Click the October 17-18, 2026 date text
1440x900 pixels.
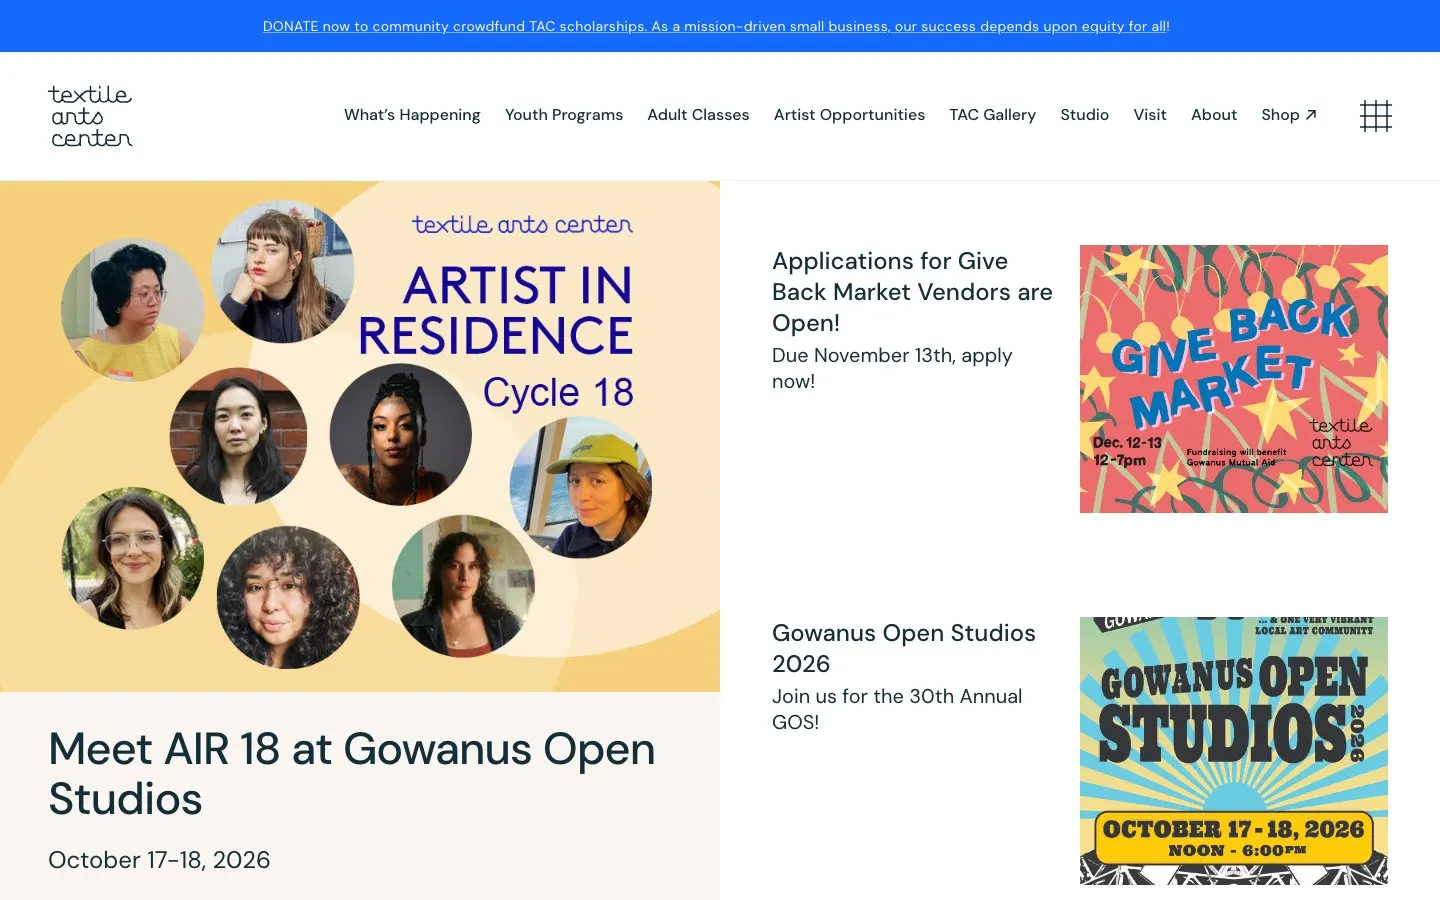[x=159, y=860]
